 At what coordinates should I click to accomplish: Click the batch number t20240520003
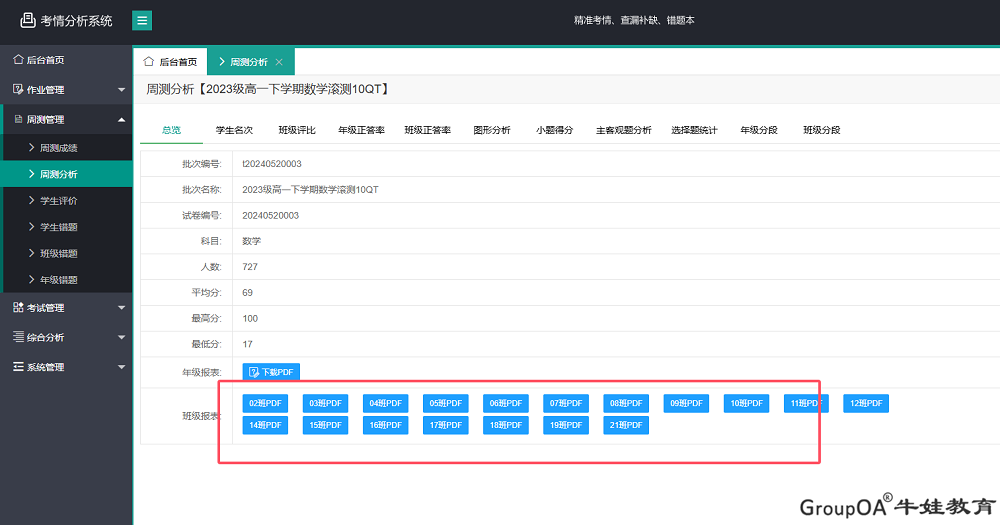coord(272,164)
